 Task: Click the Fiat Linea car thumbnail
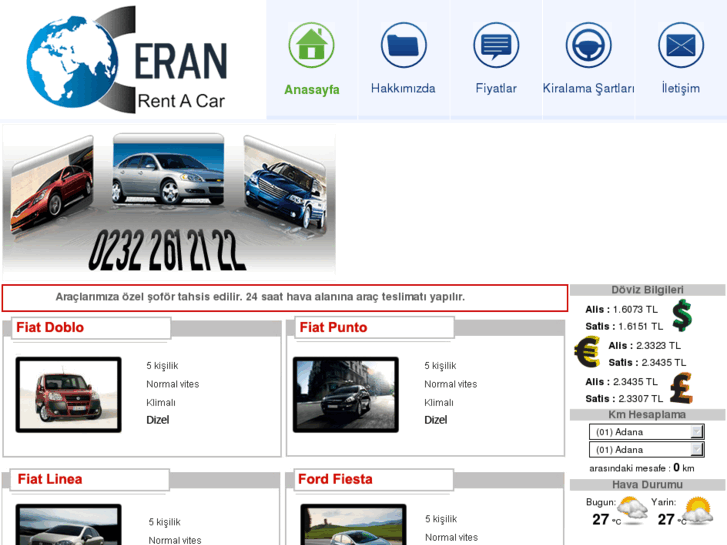(69, 524)
